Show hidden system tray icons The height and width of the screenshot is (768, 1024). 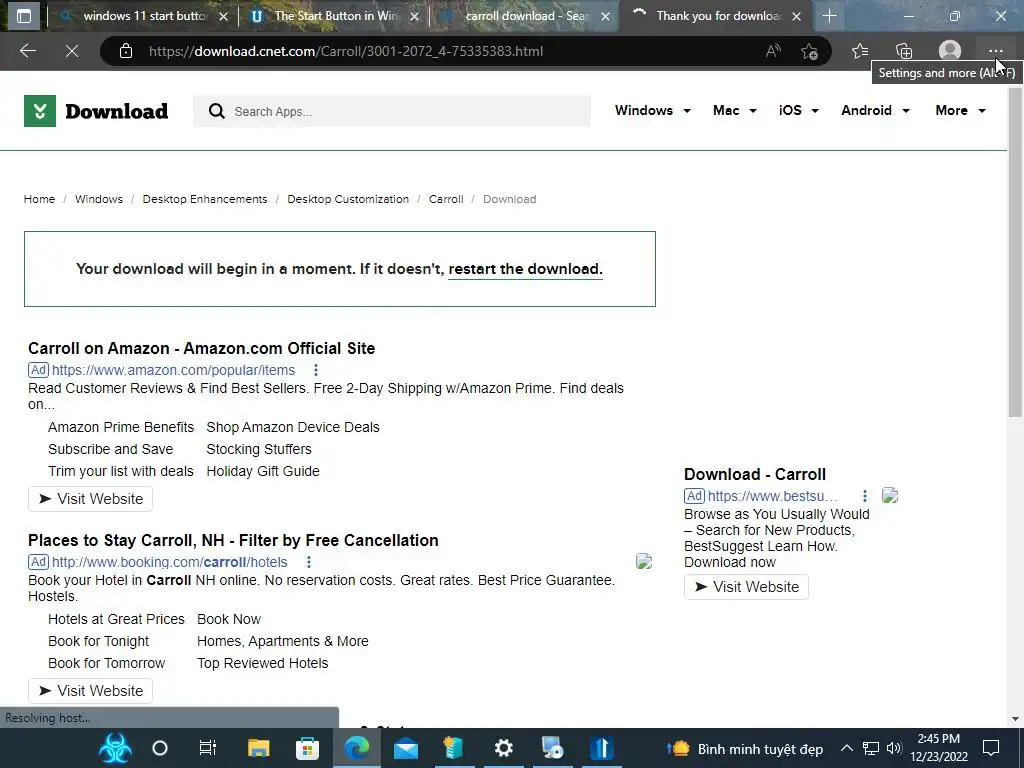pyautogui.click(x=846, y=748)
